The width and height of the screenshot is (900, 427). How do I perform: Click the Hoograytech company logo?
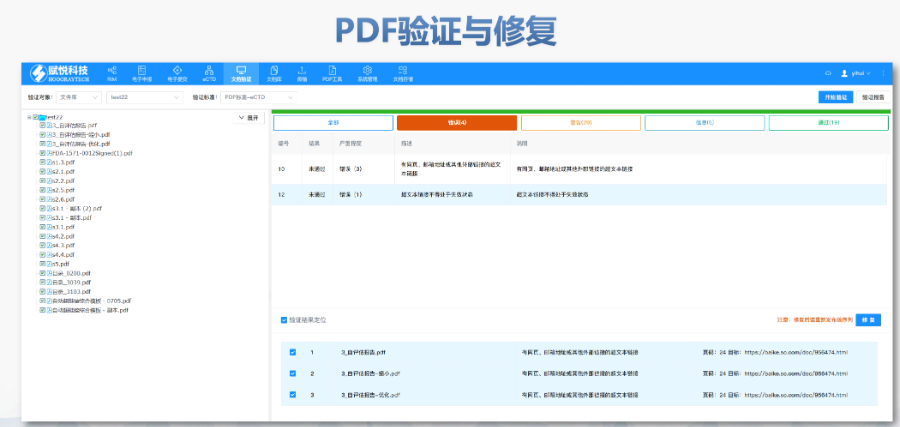pos(61,73)
